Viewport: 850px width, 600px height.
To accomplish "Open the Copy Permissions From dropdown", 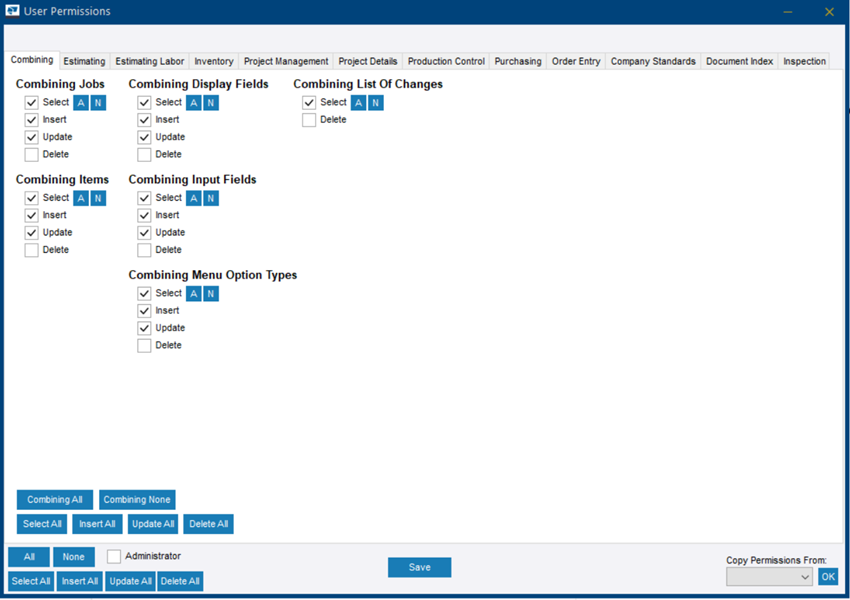I will tap(769, 577).
